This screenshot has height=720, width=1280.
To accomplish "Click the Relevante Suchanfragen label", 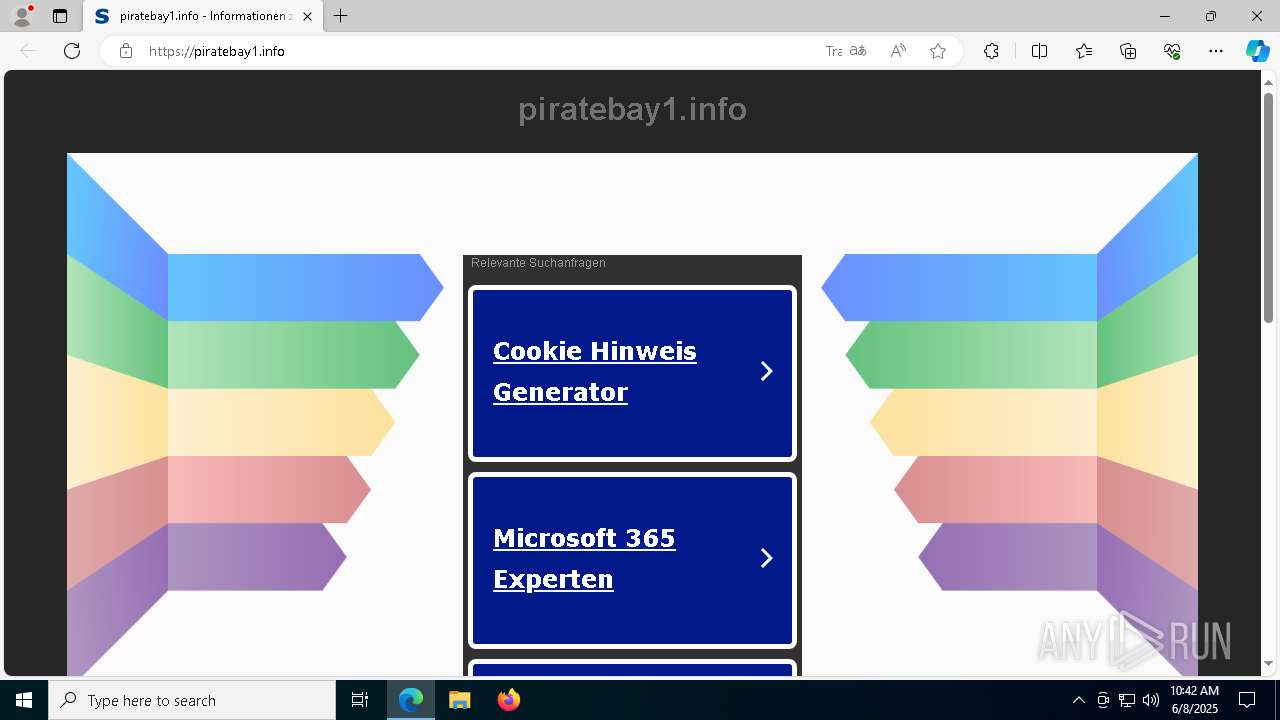I will pyautogui.click(x=538, y=263).
